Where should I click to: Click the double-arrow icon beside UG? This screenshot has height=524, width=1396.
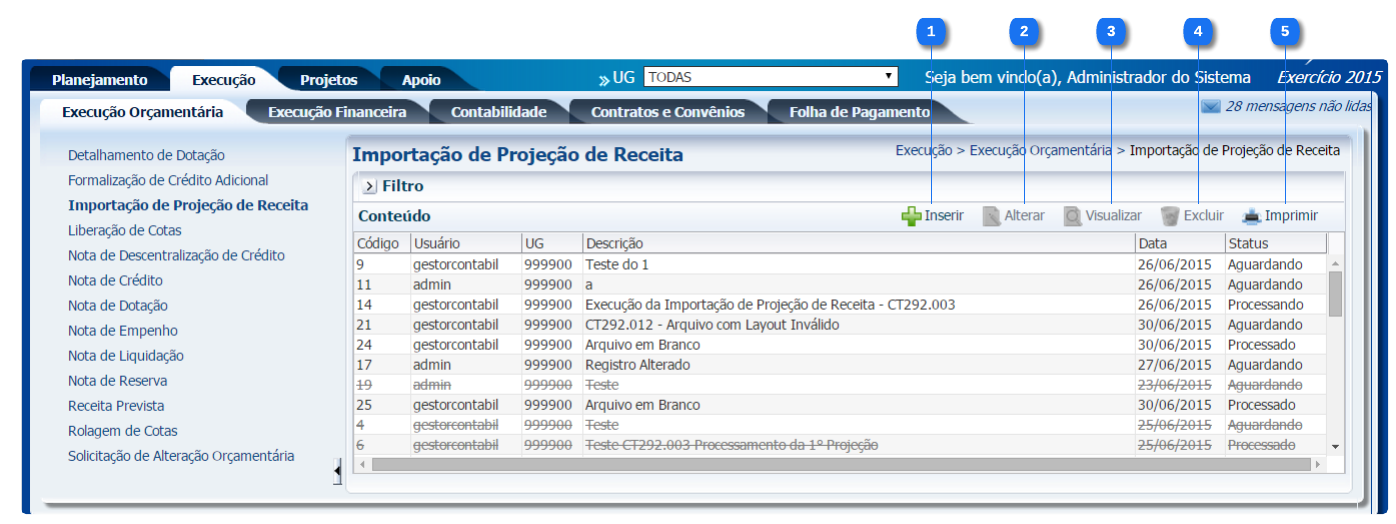[x=603, y=78]
